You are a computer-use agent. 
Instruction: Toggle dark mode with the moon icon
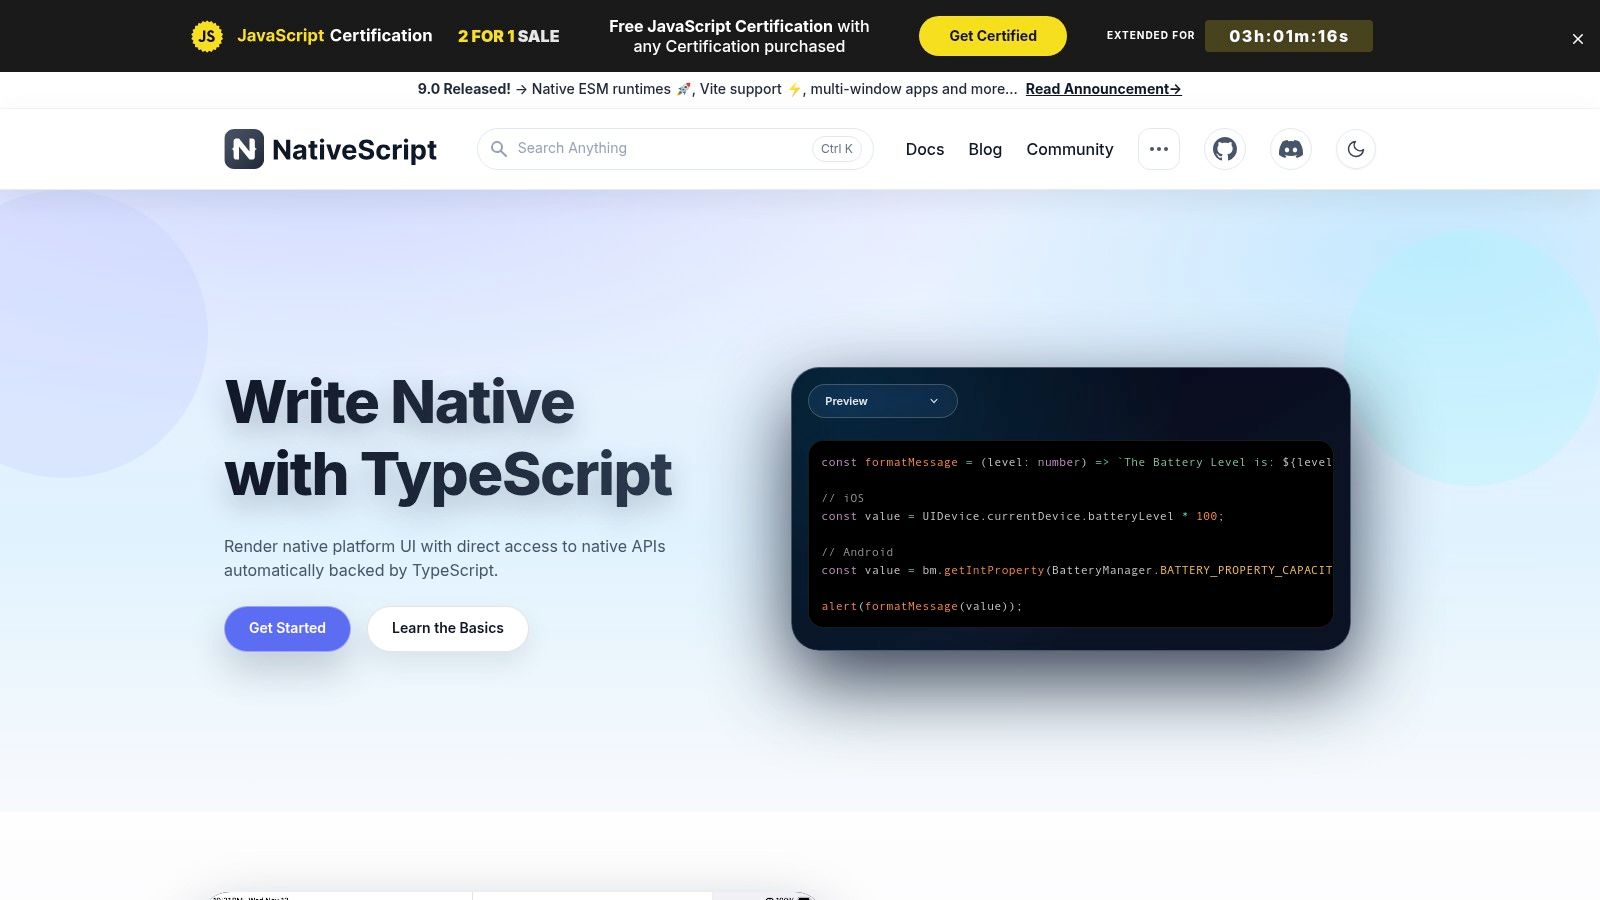click(1356, 148)
